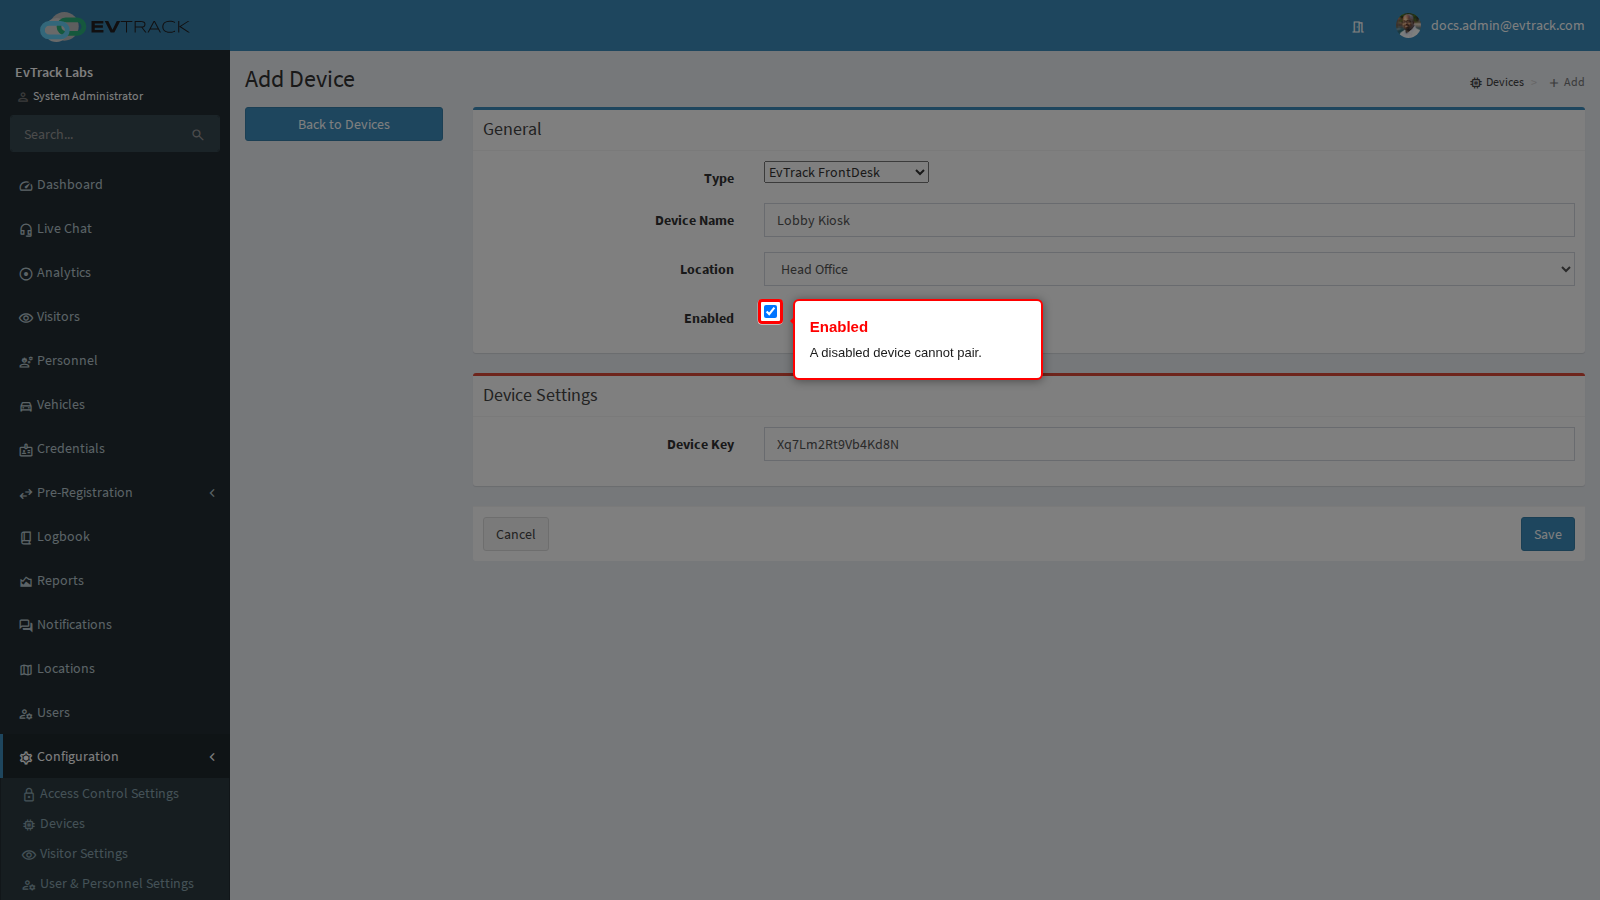Click the Visitors eye icon
Screen dimensions: 1600x900
pos(26,318)
